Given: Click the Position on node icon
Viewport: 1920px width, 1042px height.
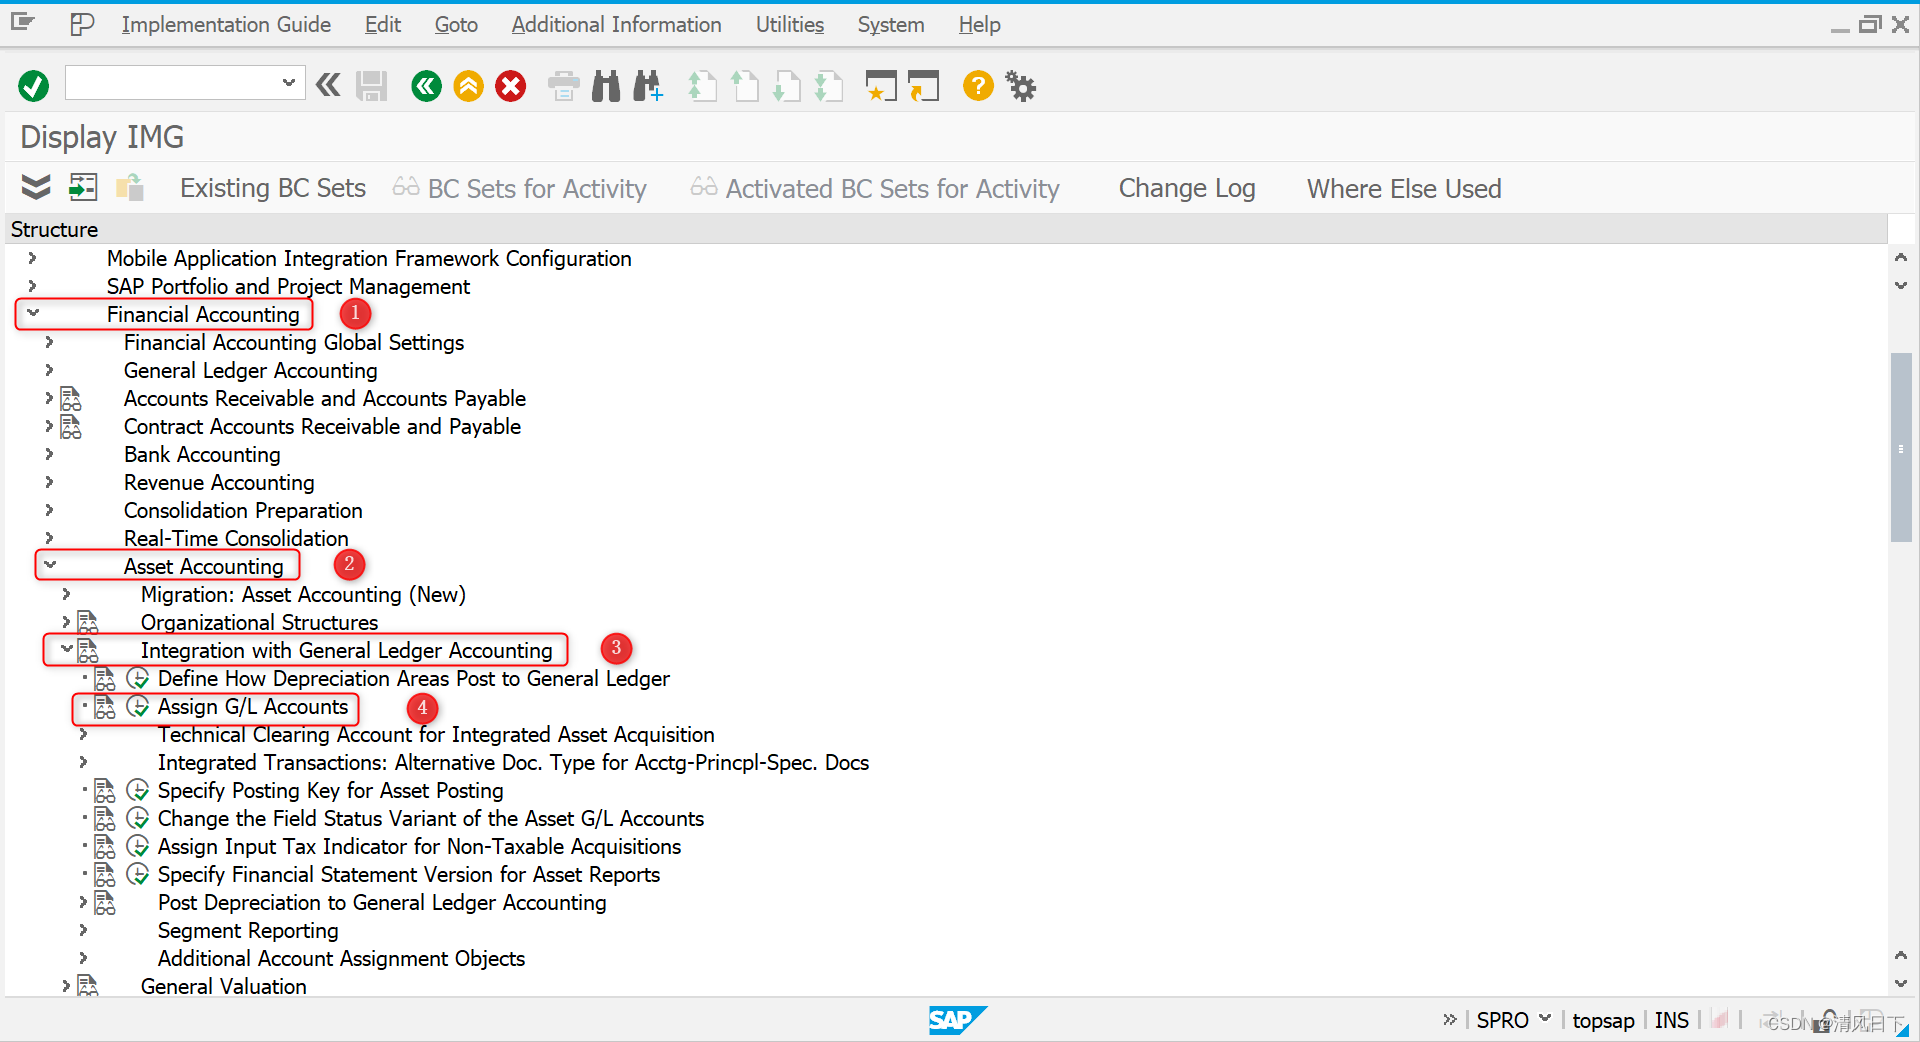Looking at the screenshot, I should tap(83, 187).
